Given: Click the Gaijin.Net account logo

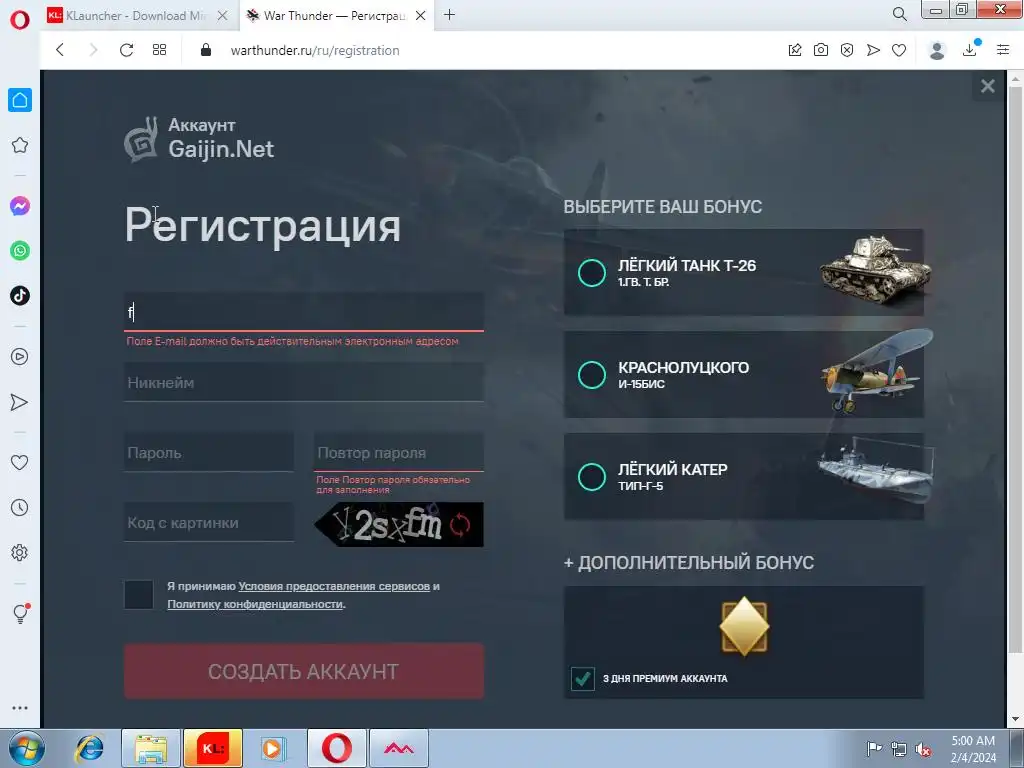Looking at the screenshot, I should tap(199, 139).
